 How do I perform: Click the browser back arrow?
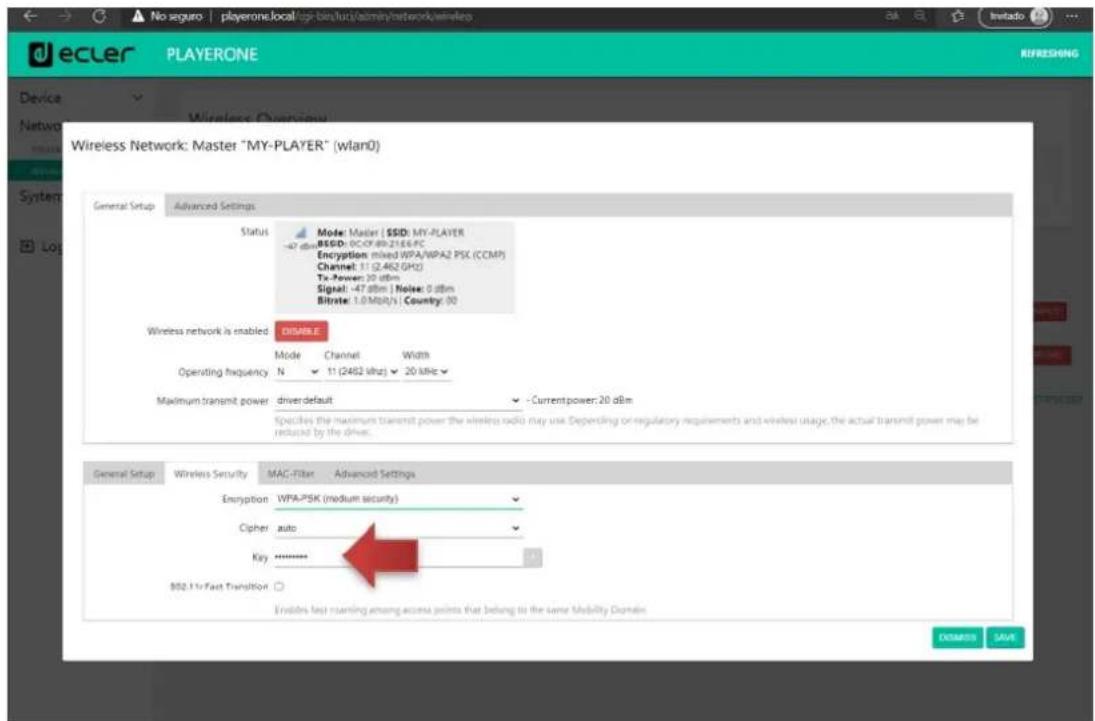pyautogui.click(x=17, y=17)
